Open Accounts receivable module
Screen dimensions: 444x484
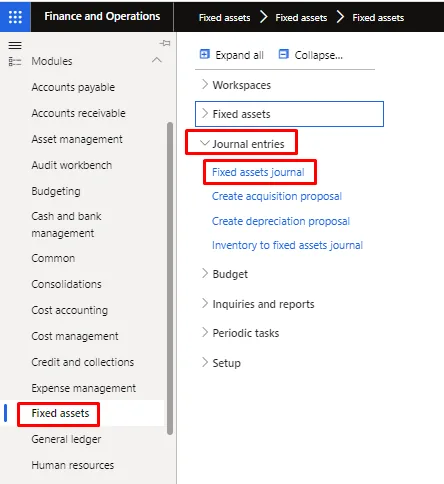[x=78, y=113]
